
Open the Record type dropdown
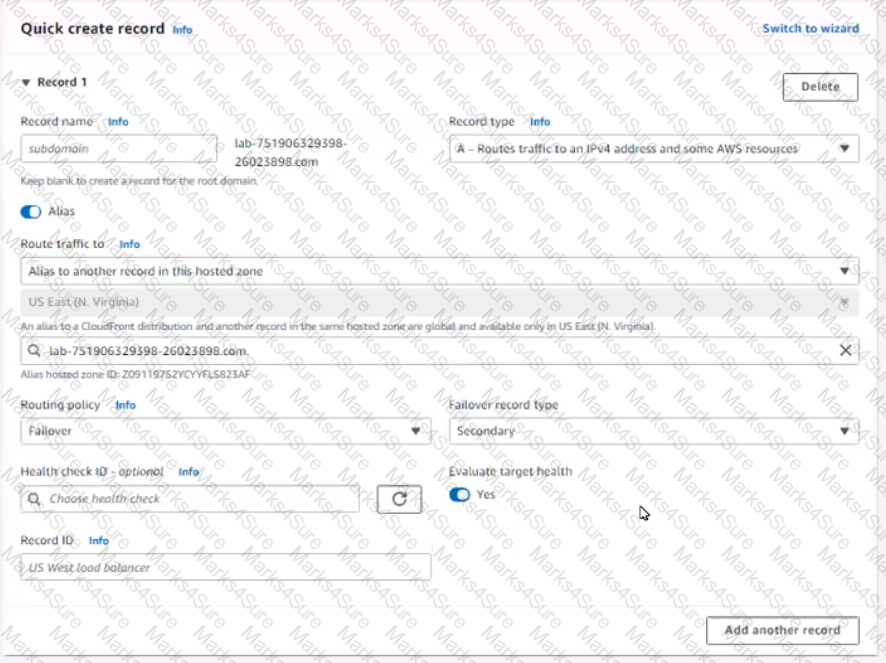click(653, 149)
